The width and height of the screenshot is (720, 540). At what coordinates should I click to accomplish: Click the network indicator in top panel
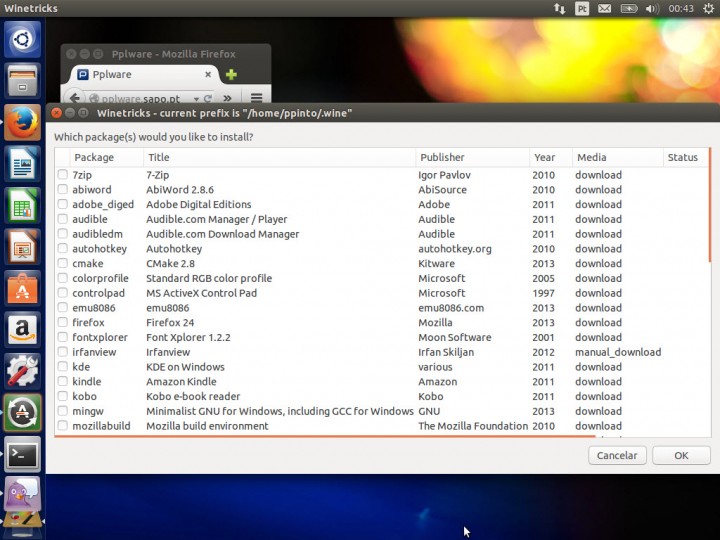click(559, 8)
